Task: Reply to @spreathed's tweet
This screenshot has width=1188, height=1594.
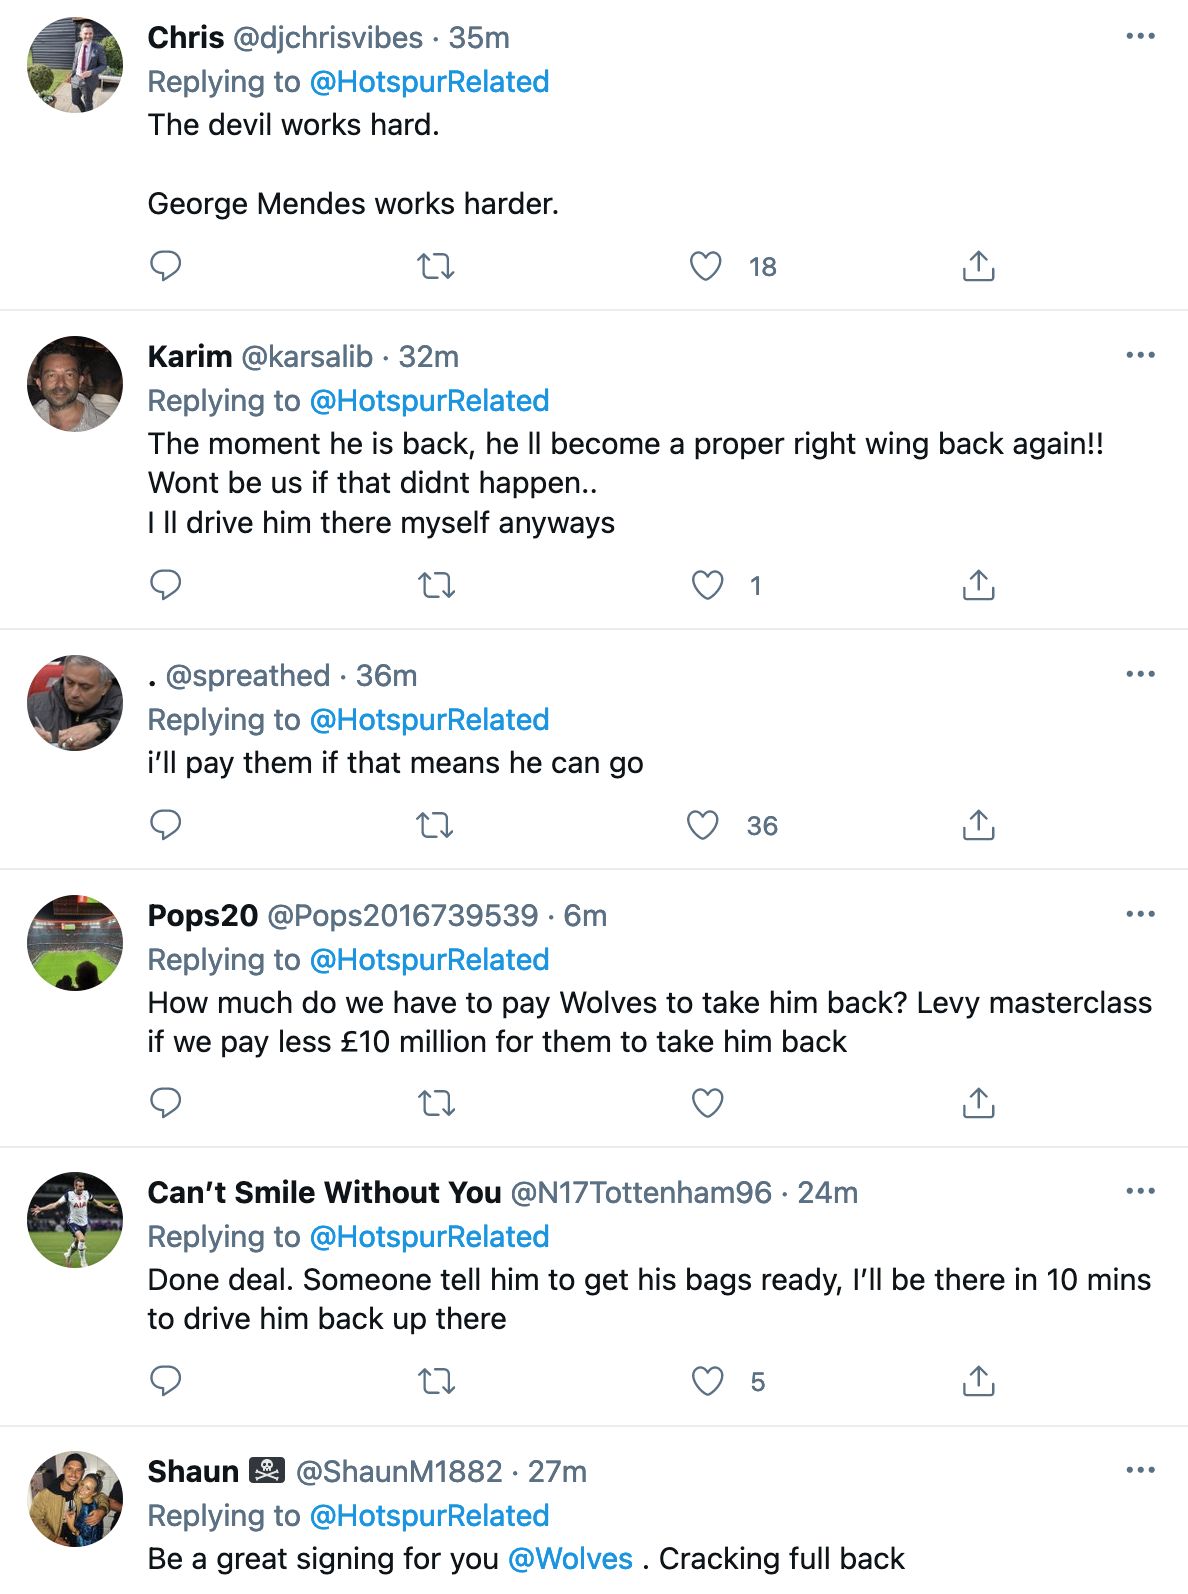Action: [165, 825]
